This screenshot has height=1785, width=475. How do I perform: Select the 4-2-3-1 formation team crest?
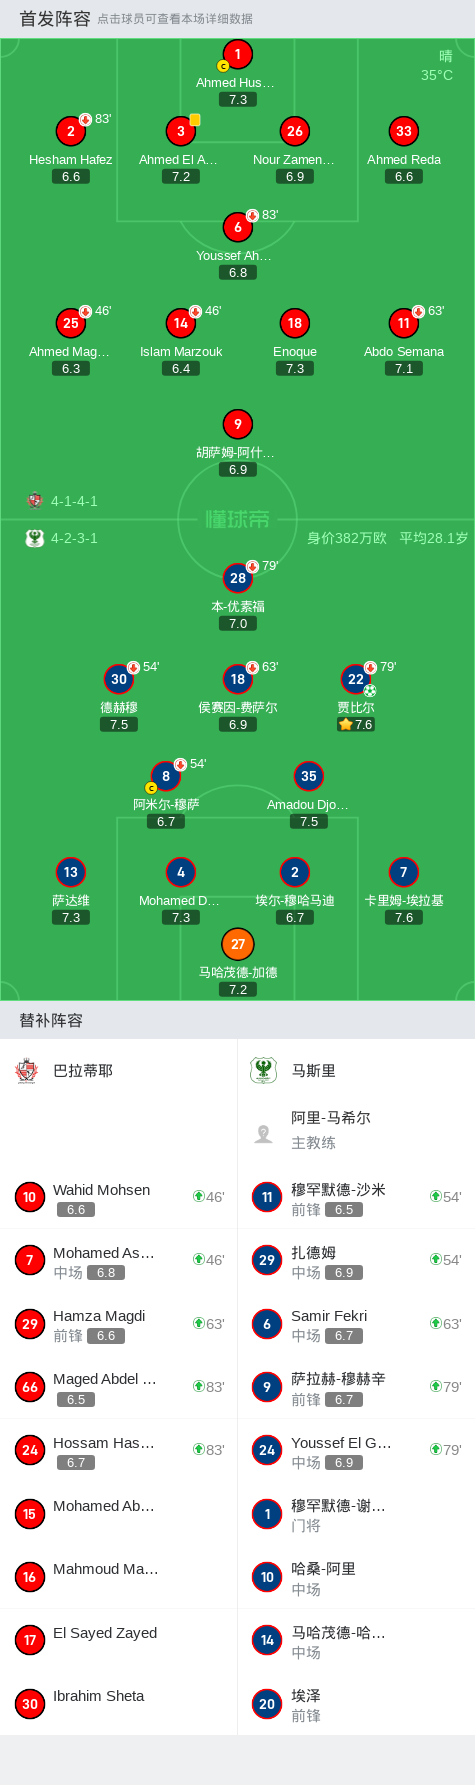[35, 538]
